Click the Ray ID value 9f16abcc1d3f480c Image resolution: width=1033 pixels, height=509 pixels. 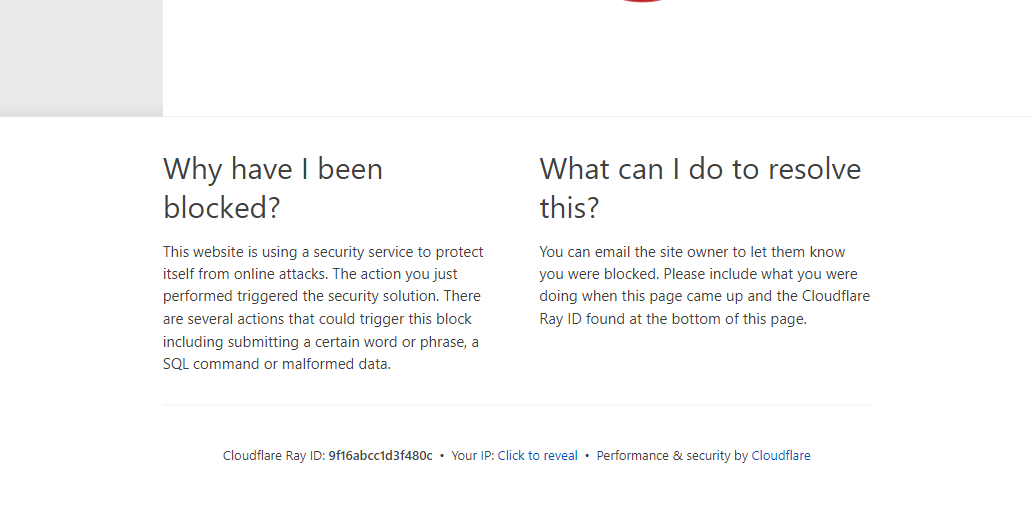(x=380, y=456)
